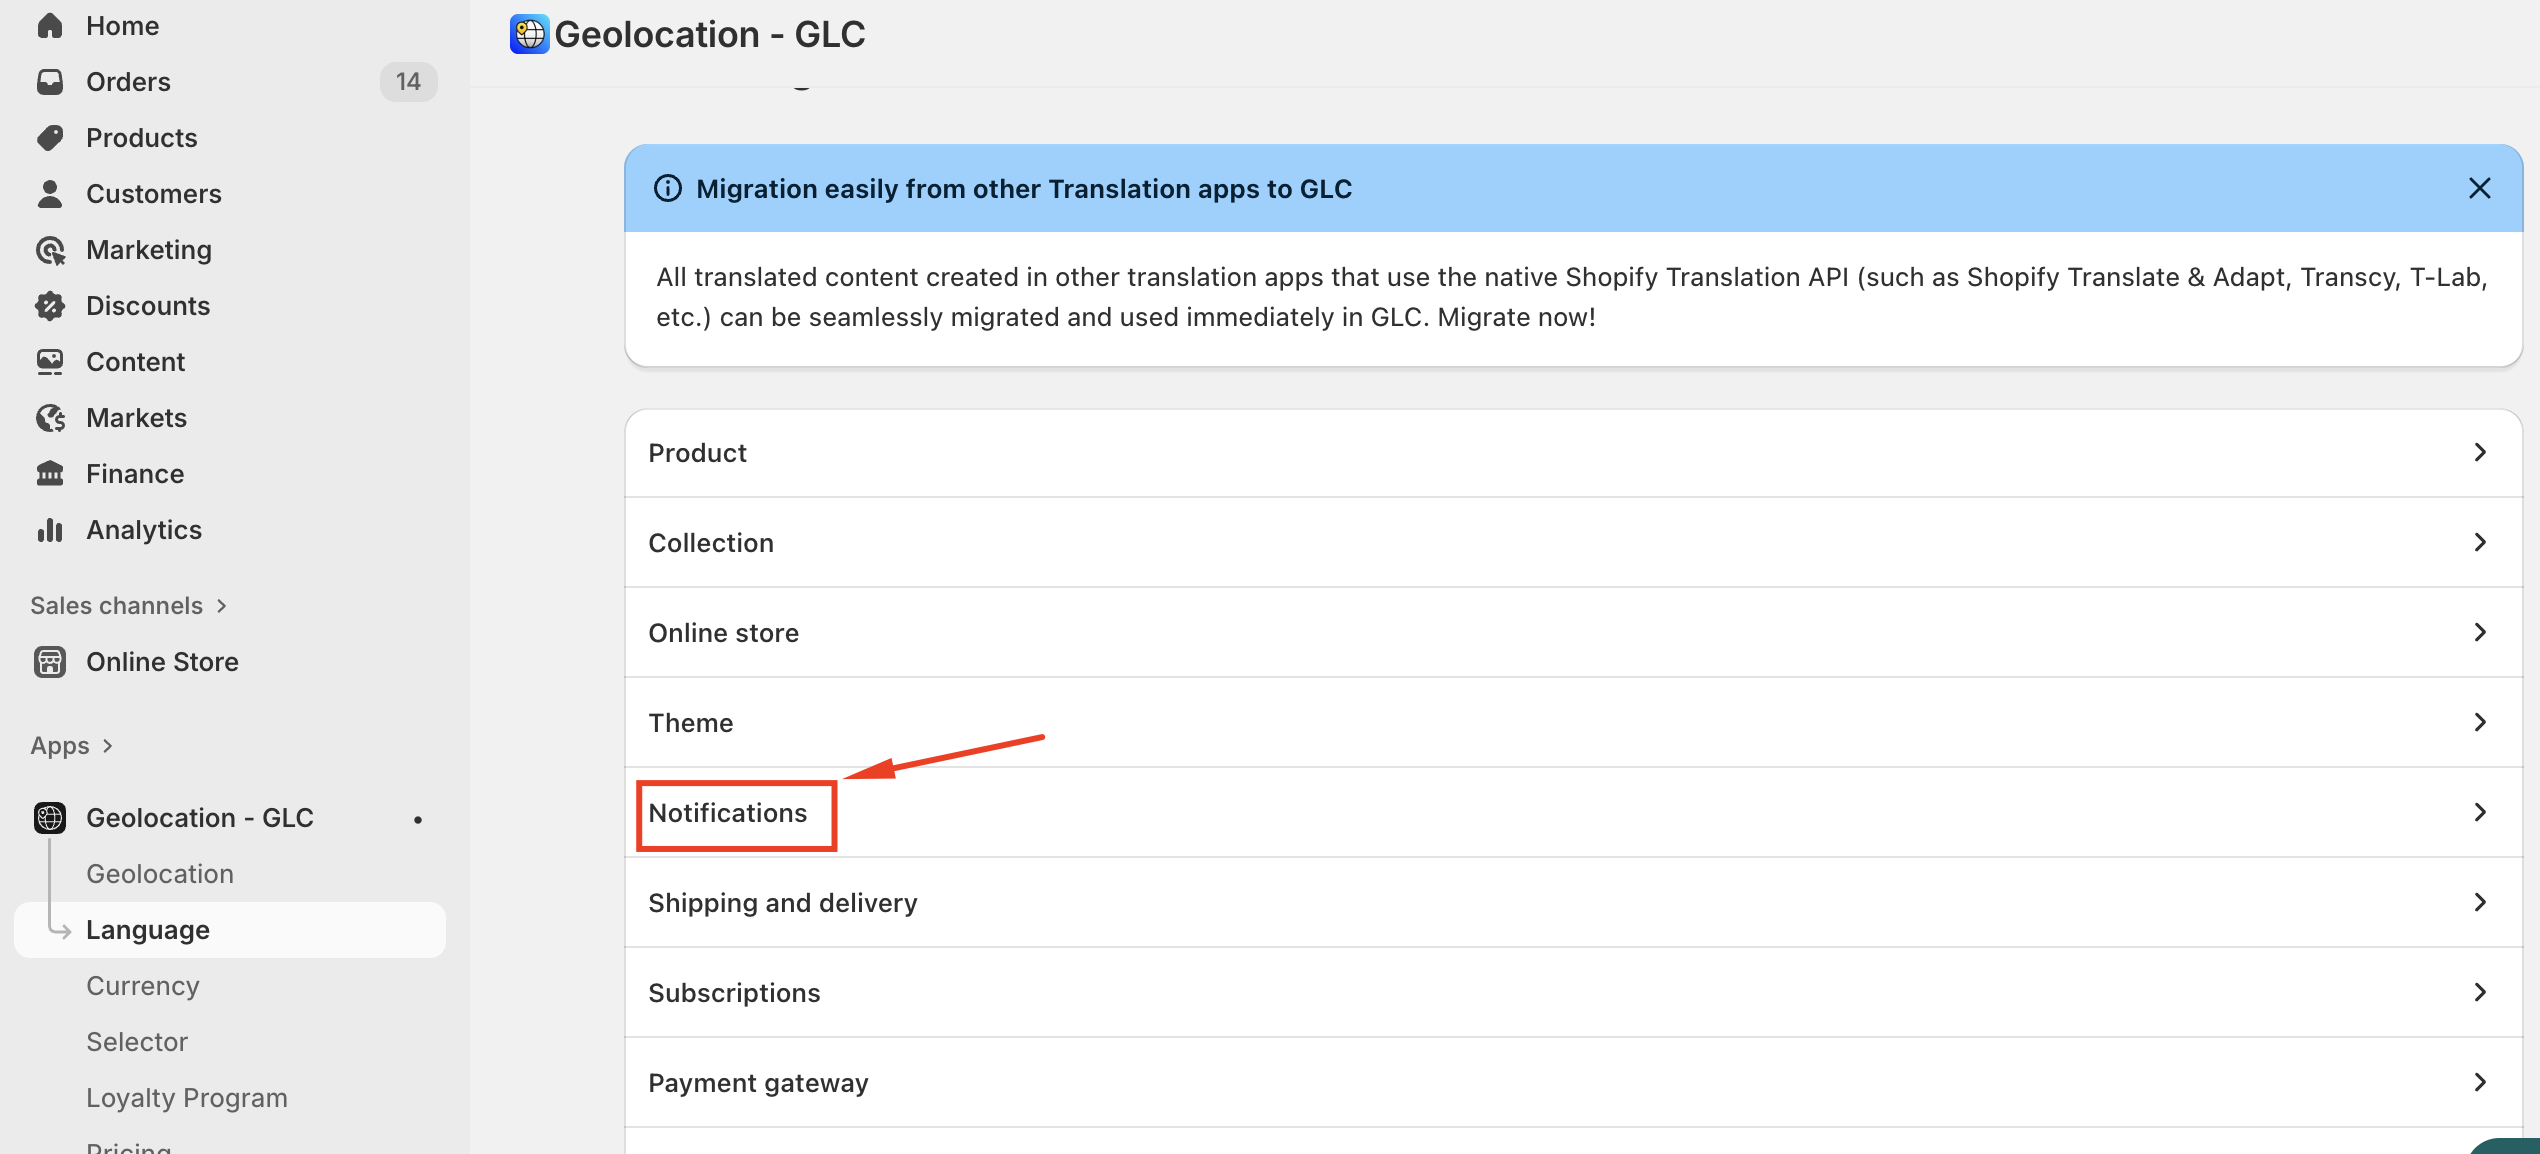Screen dimensions: 2540x1154
Task: Select Selector in GLC submenu
Action: (137, 1042)
